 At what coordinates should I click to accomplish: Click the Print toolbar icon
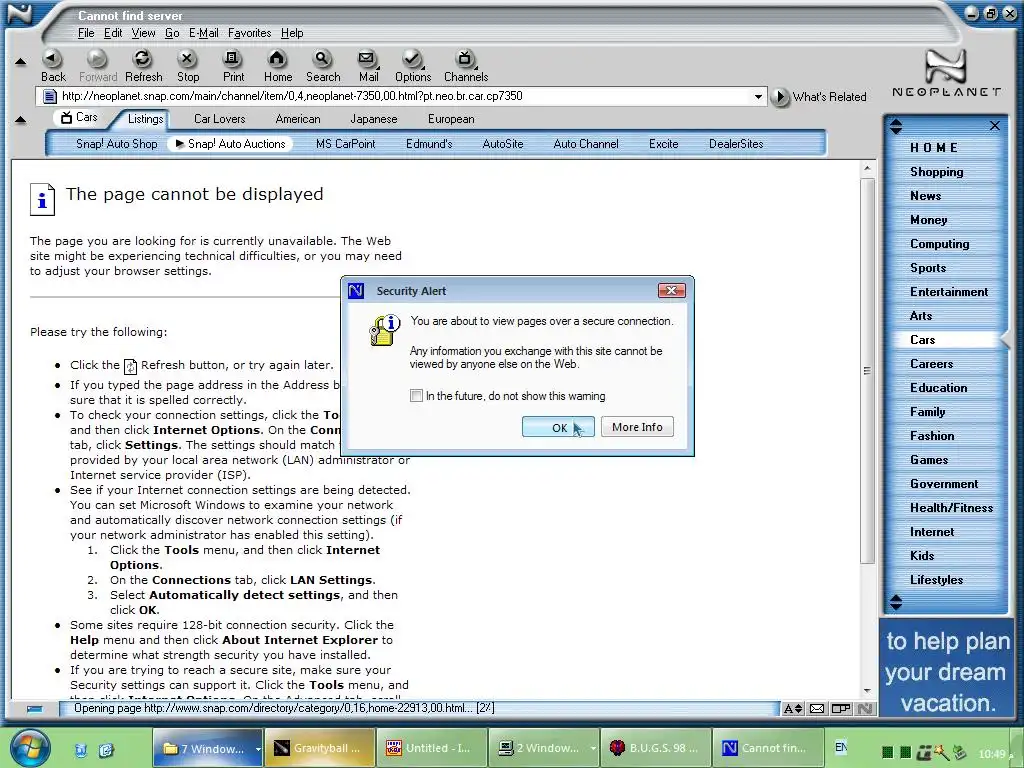(232, 60)
